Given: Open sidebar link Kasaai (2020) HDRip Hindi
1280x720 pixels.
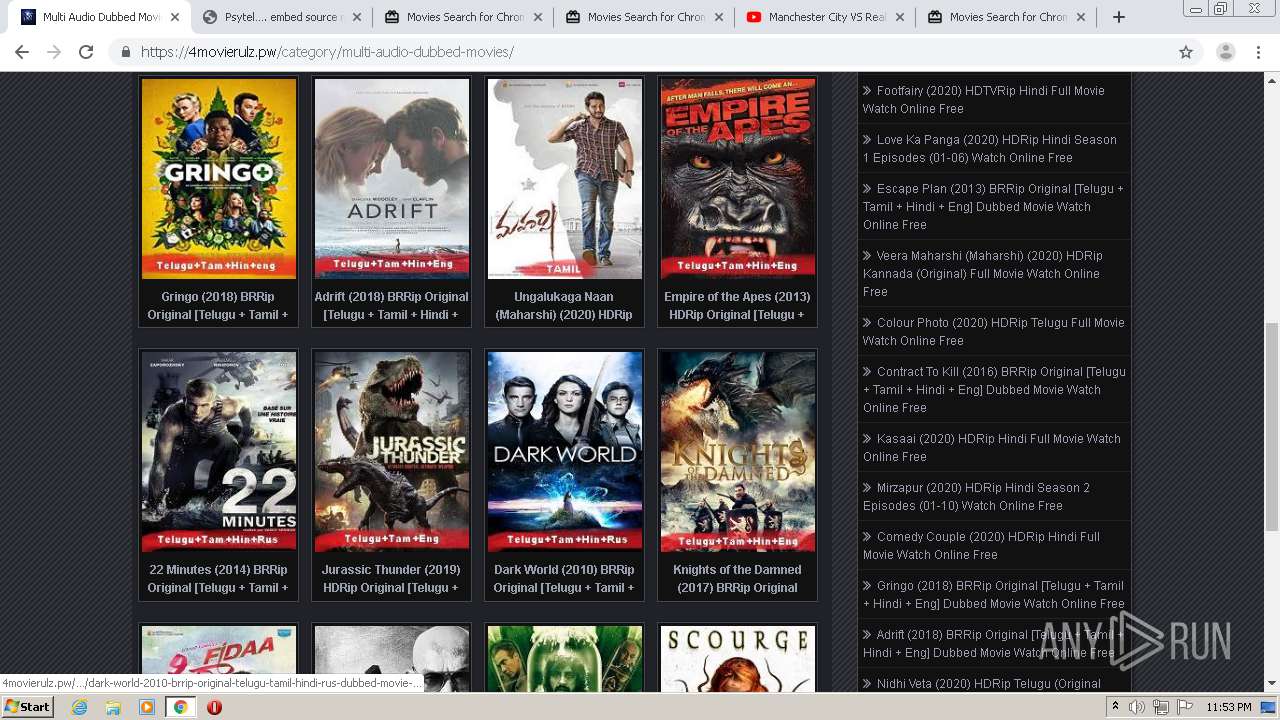Looking at the screenshot, I should pyautogui.click(x=992, y=447).
